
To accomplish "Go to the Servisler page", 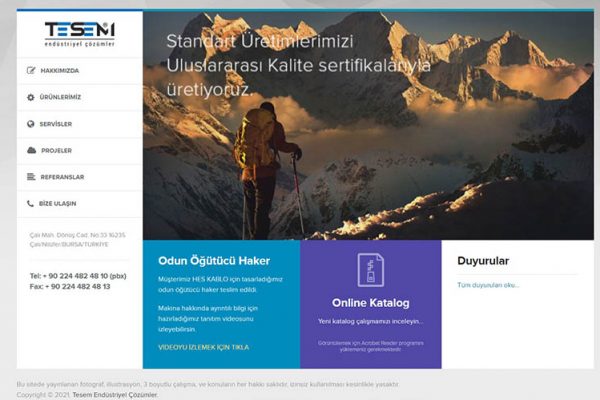I will [x=56, y=124].
